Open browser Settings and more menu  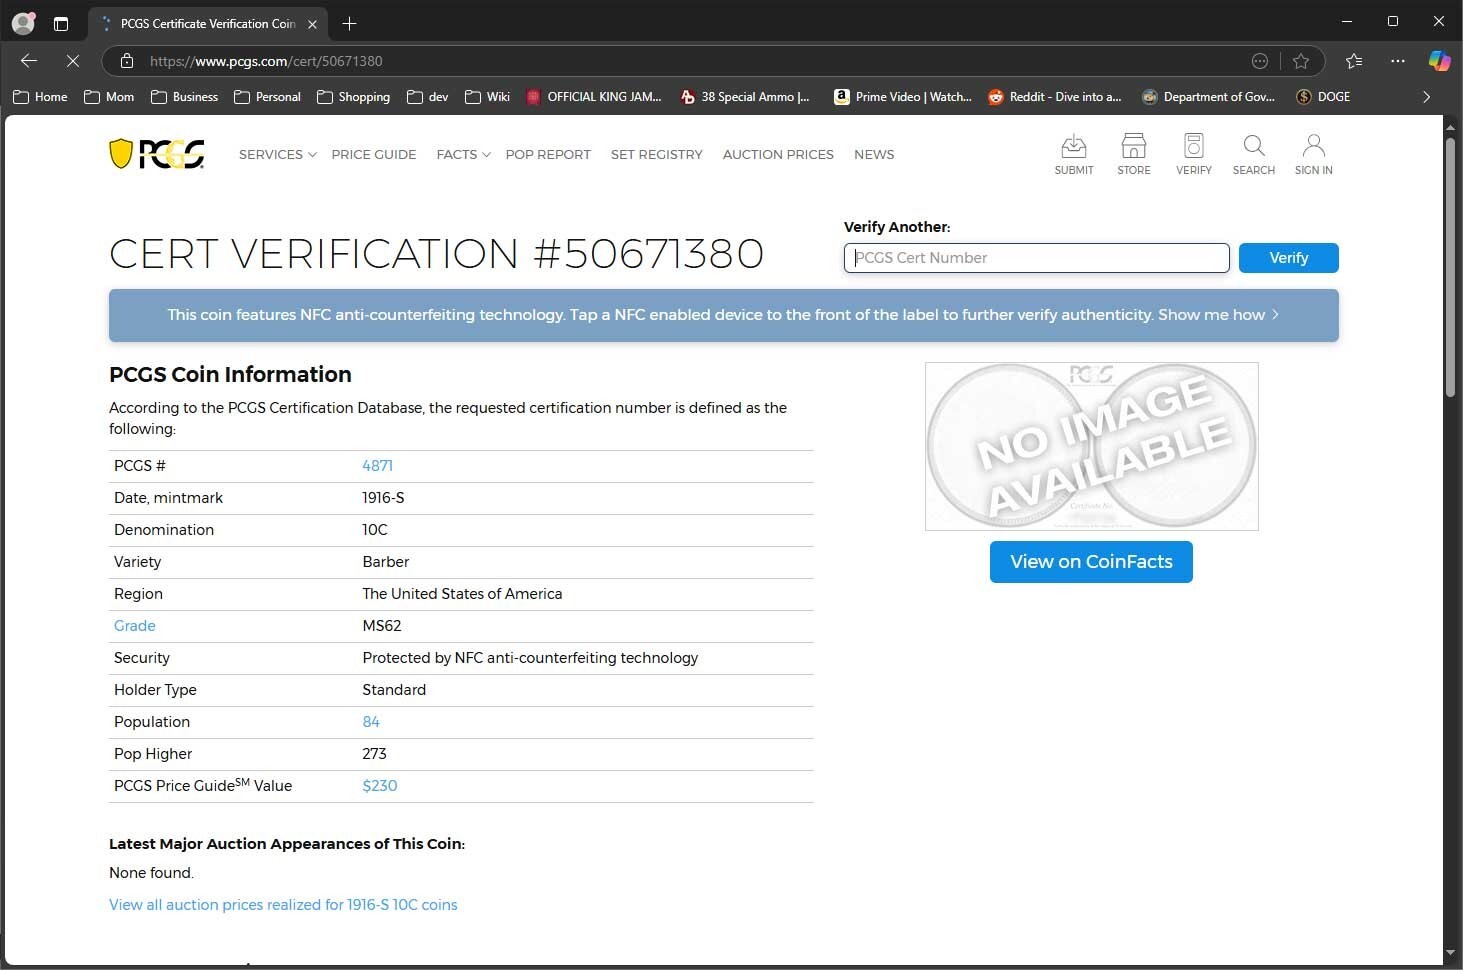1398,61
